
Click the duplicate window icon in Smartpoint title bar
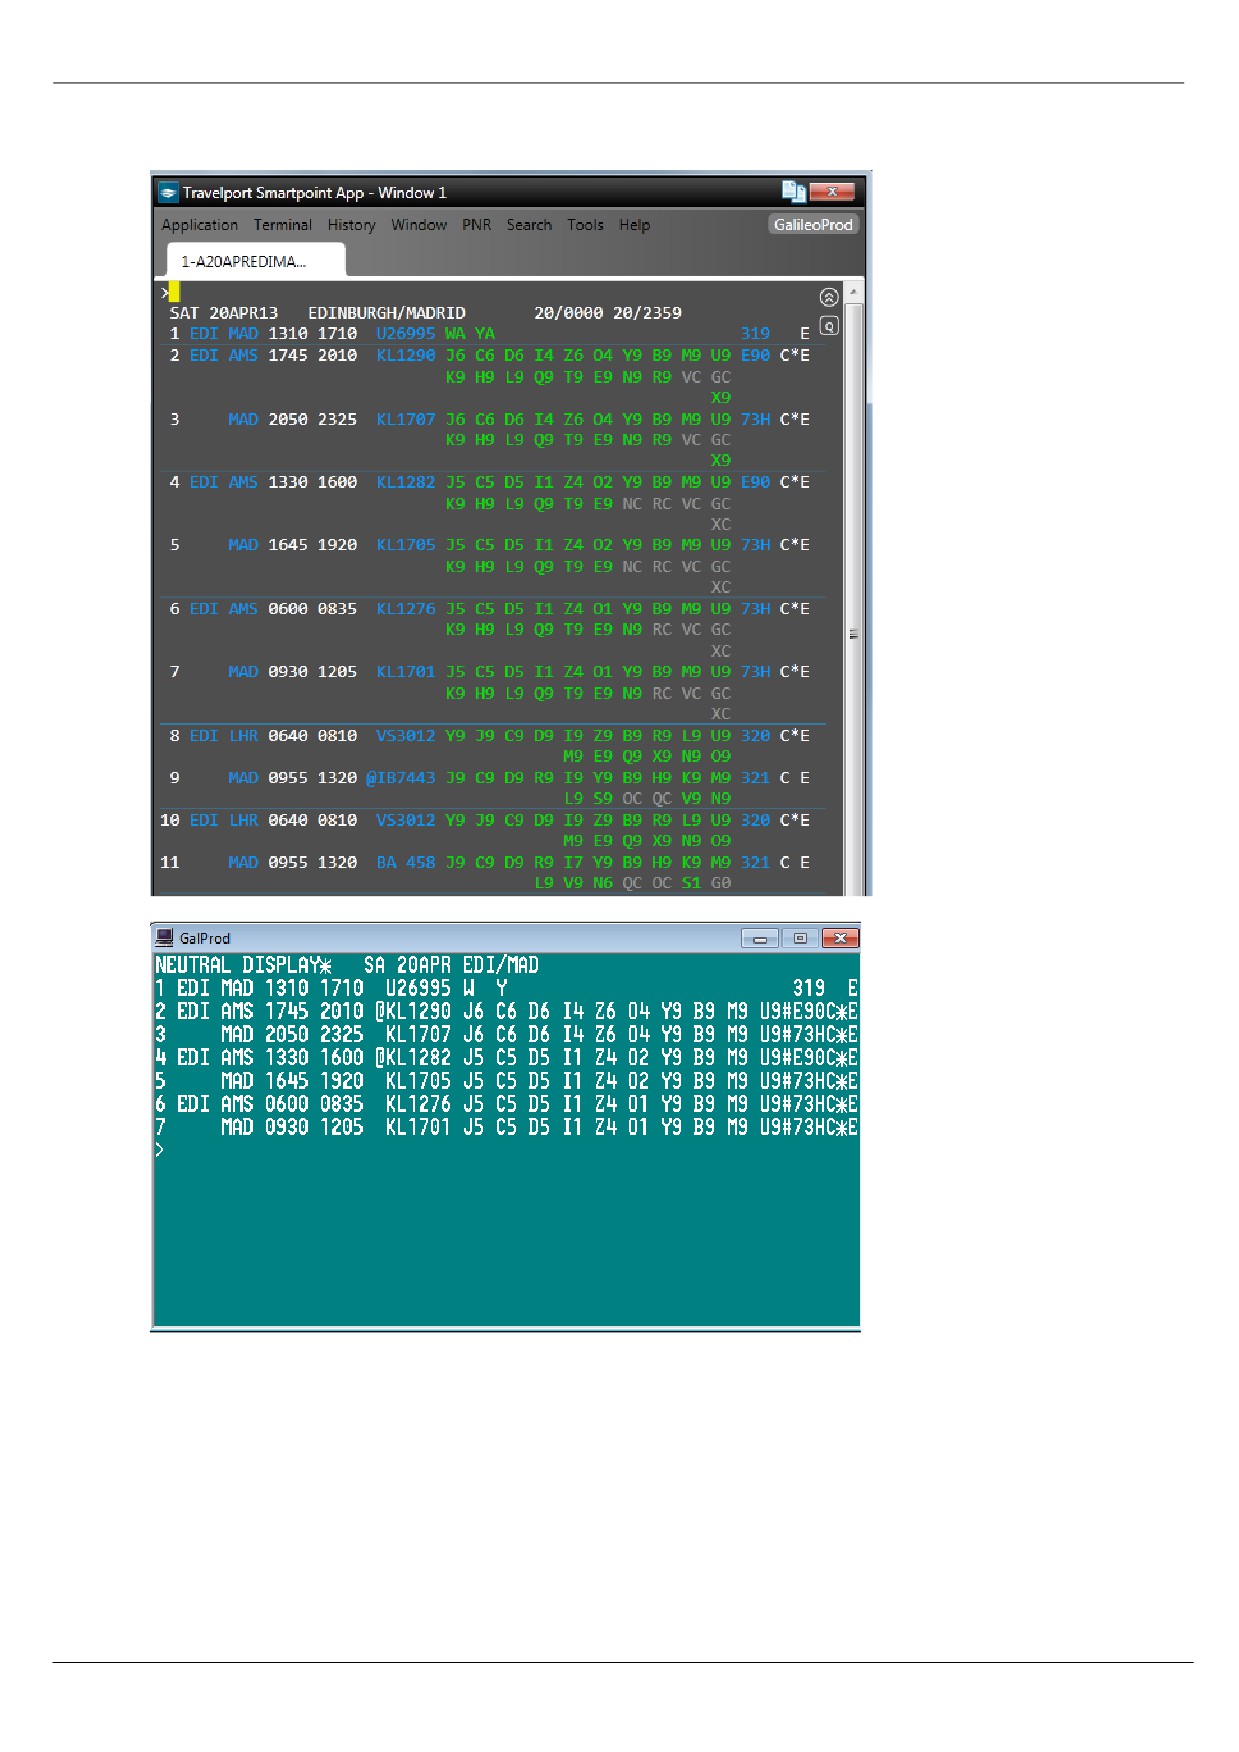(794, 191)
